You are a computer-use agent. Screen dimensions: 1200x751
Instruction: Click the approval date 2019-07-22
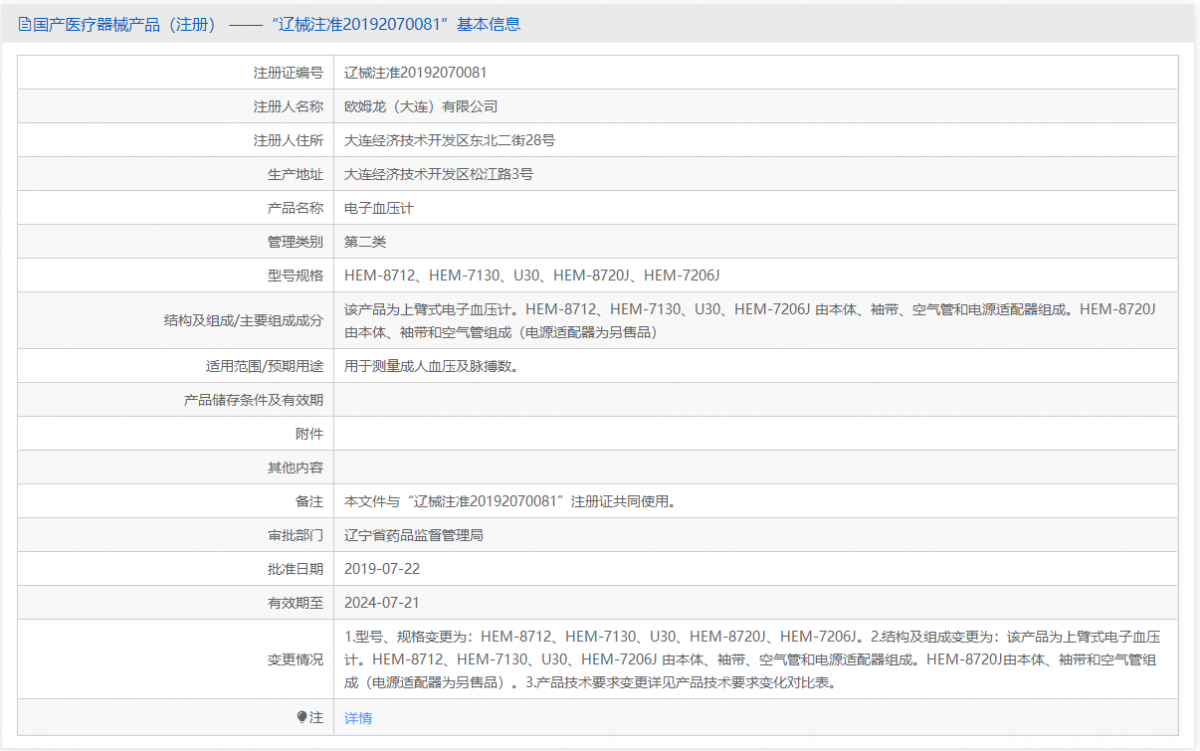coord(385,568)
